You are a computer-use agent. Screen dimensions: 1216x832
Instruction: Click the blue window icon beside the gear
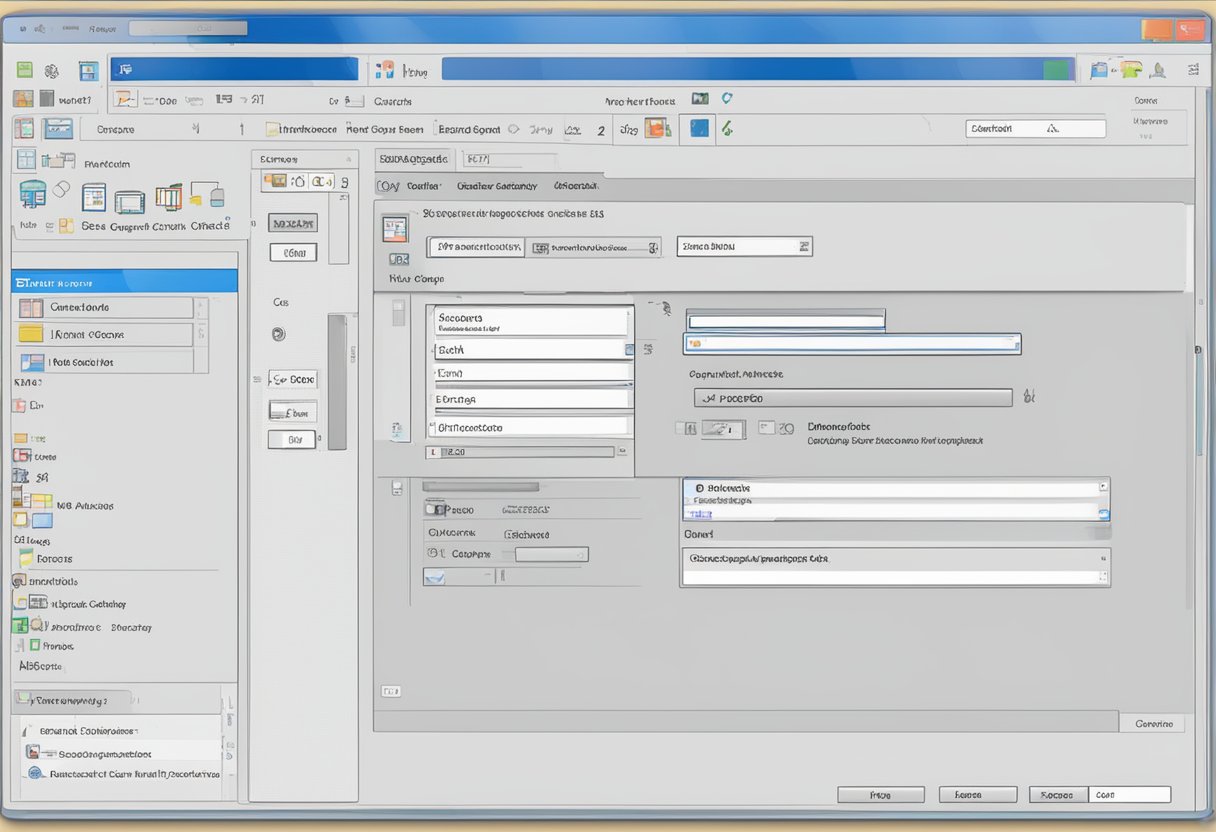pos(88,71)
